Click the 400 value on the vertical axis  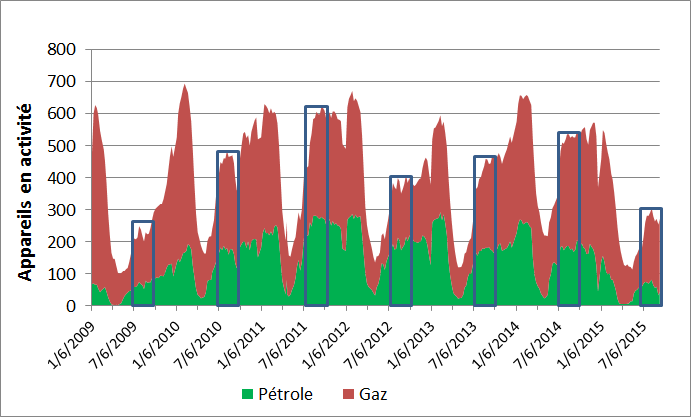tap(64, 177)
